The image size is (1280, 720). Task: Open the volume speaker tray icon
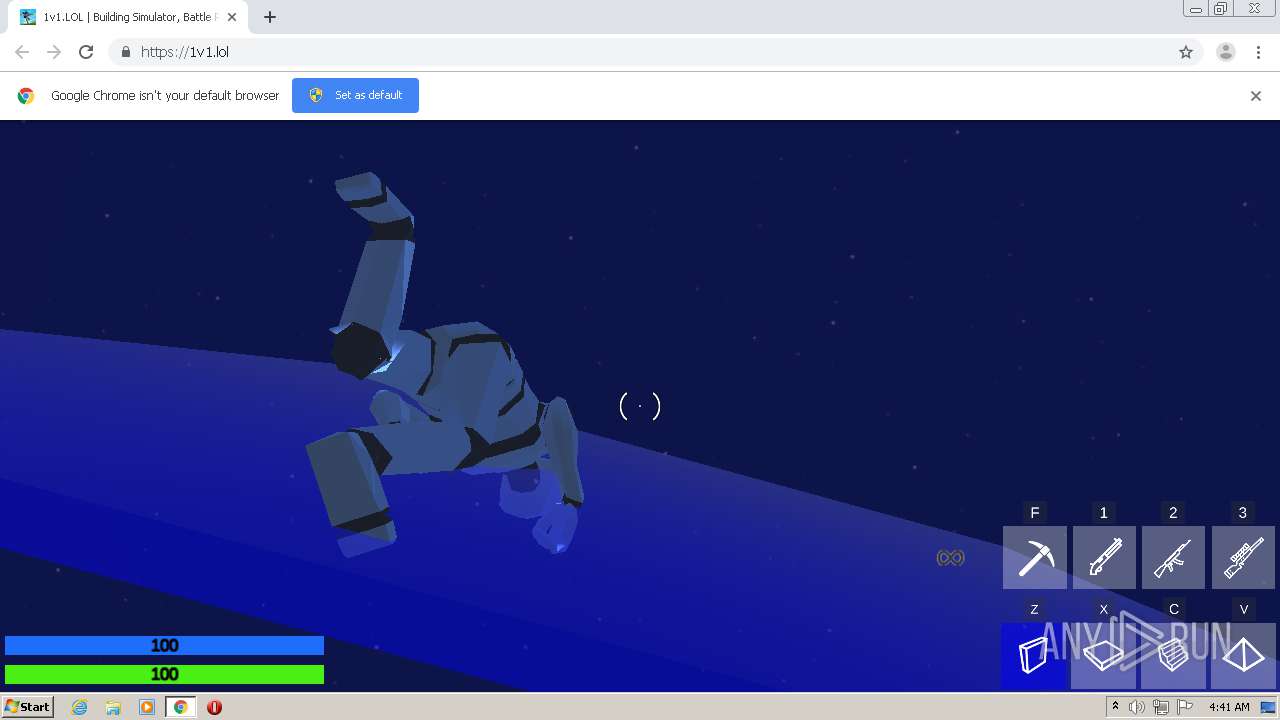click(1137, 707)
